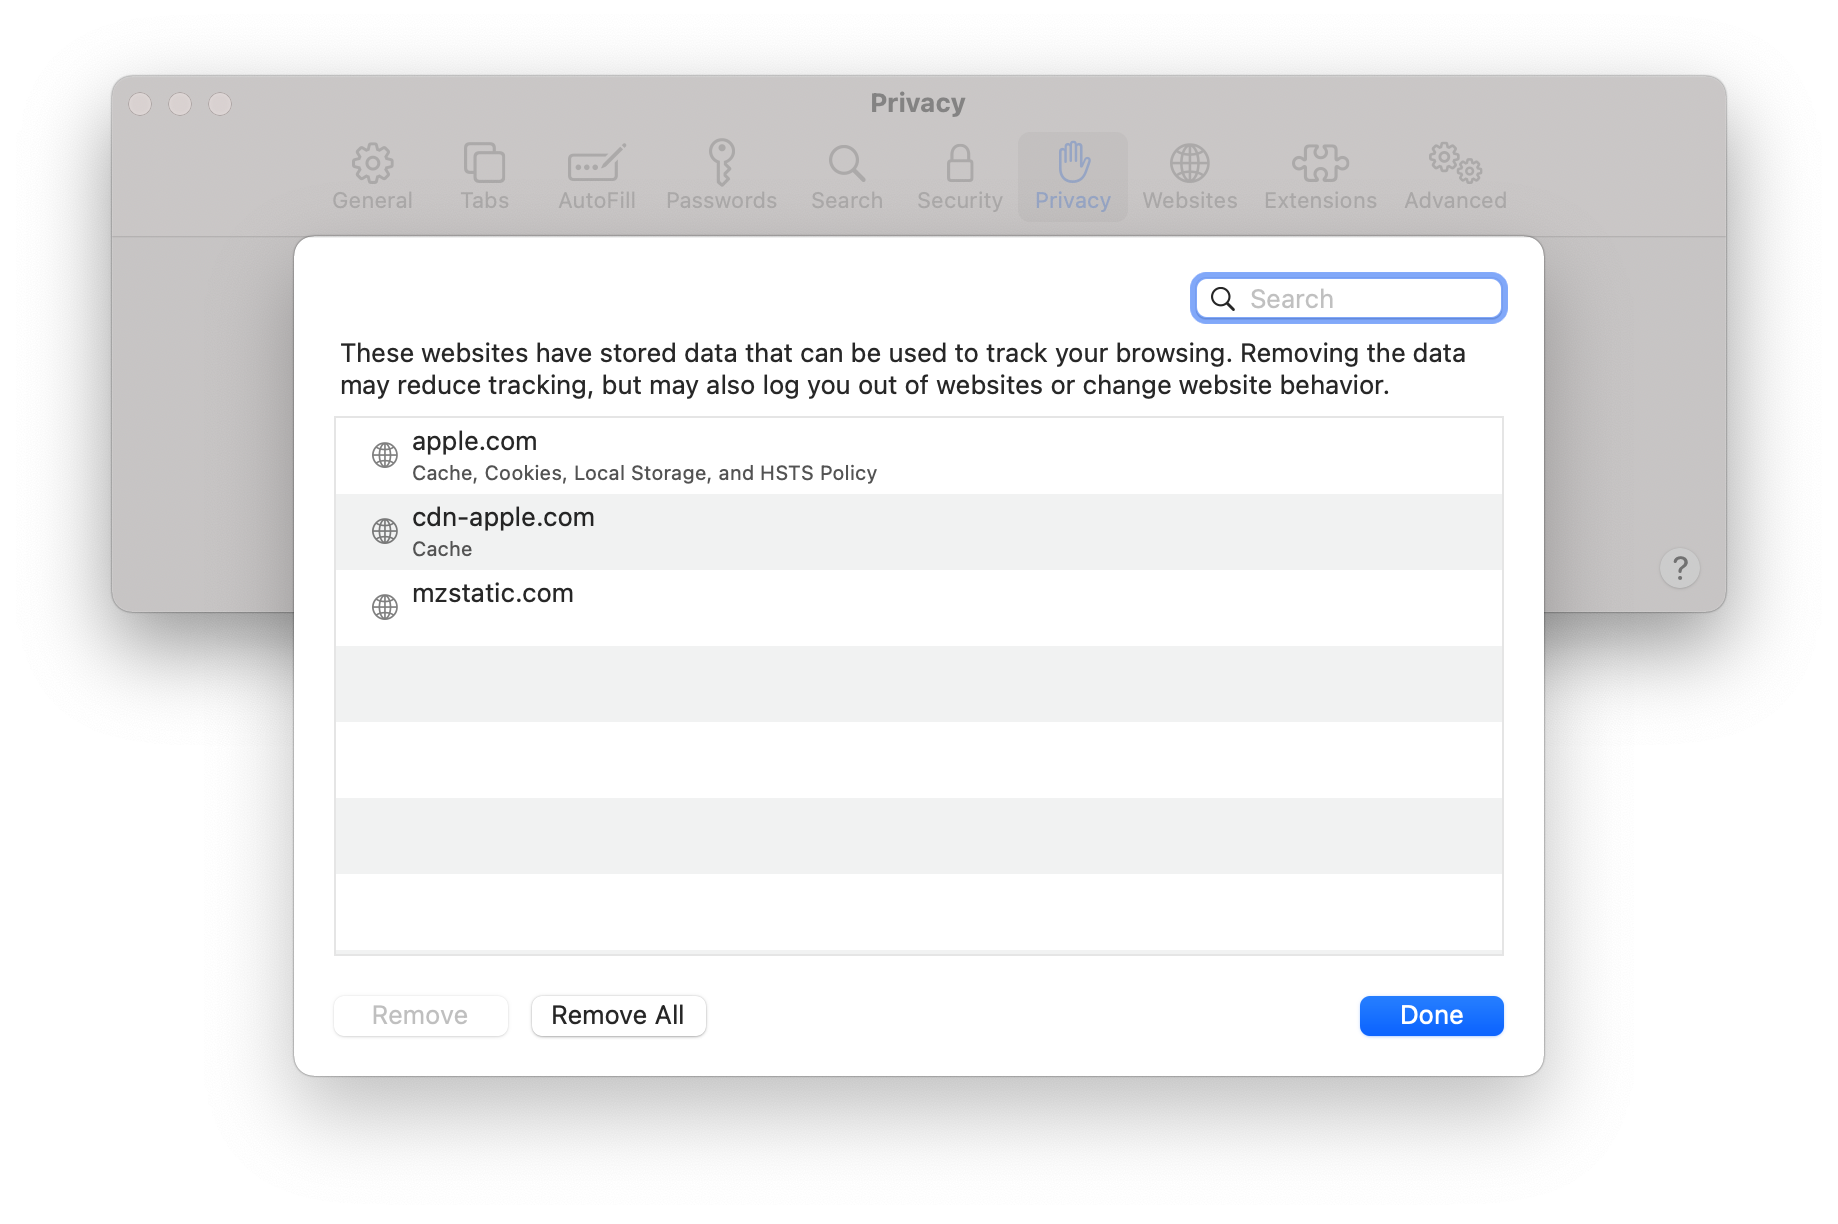Focus the website data Search field
The height and width of the screenshot is (1224, 1838).
pyautogui.click(x=1348, y=298)
